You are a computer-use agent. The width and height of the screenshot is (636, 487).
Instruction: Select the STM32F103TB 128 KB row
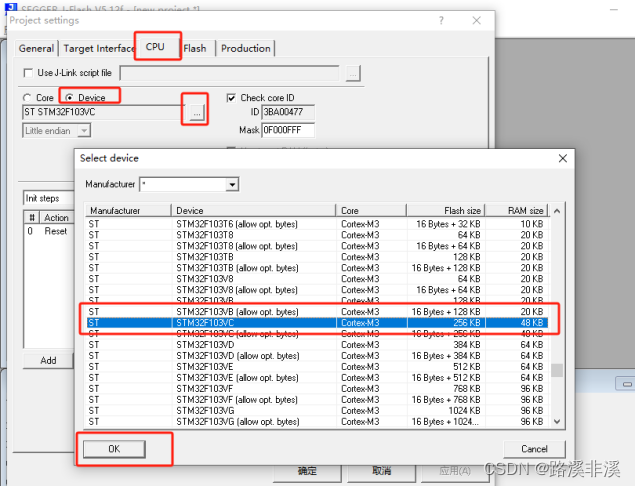pyautogui.click(x=317, y=257)
